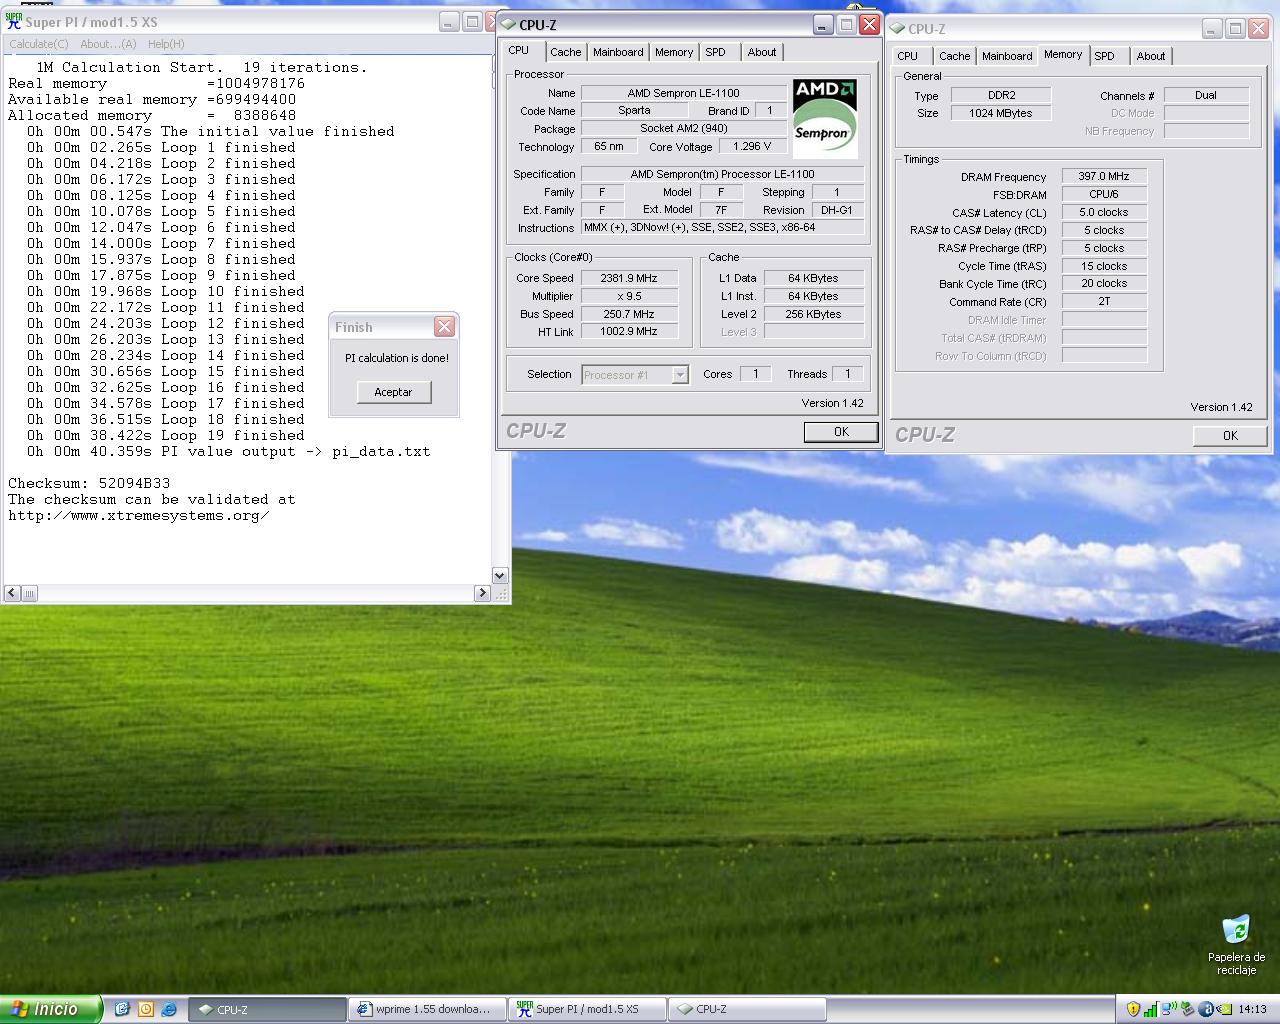Switch to Memory tab in processor CPU-Z window
Viewport: 1280px width, 1024px height.
pyautogui.click(x=674, y=52)
